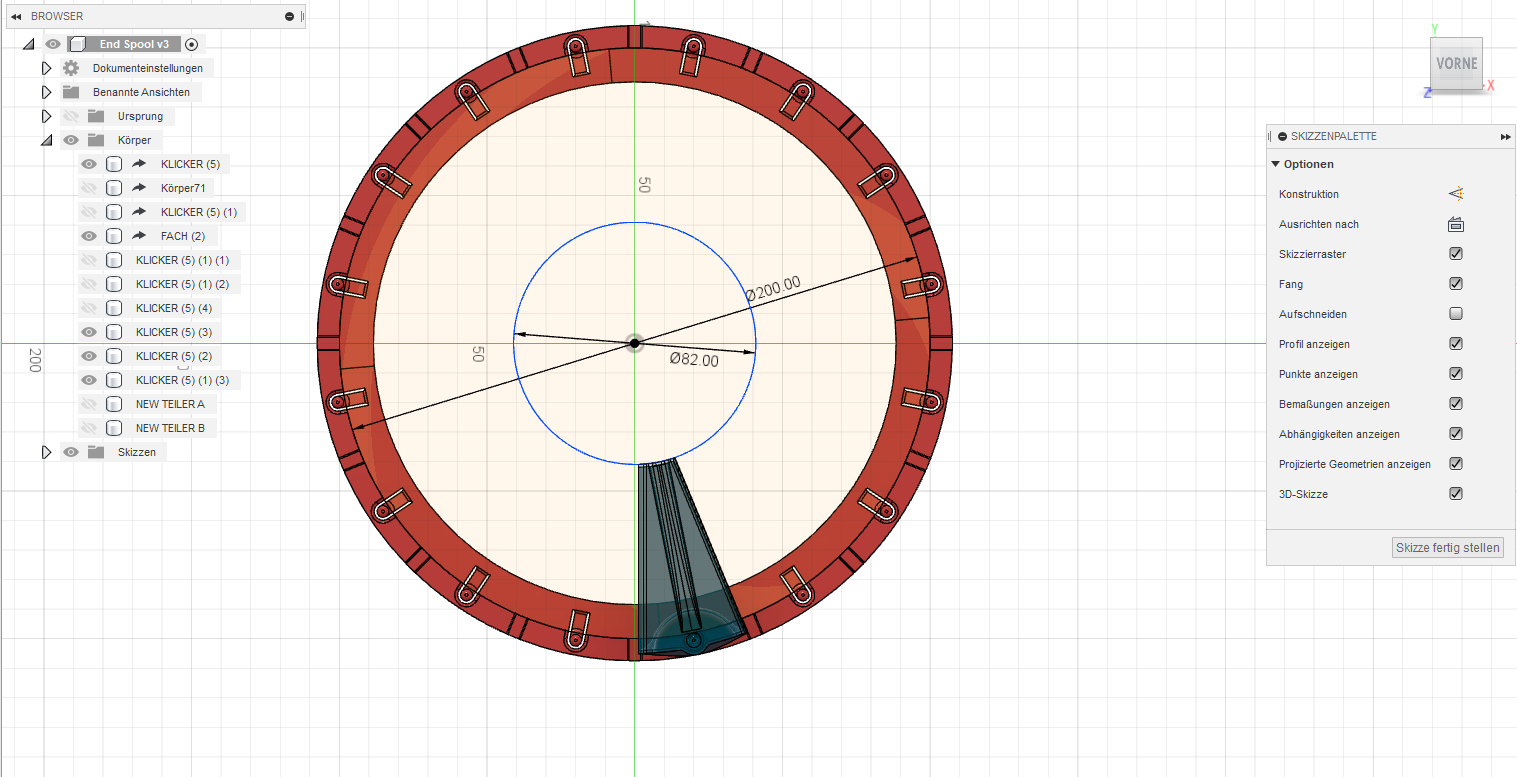Click the link arrow icon of KLICKER (5) (1)
Viewport: 1517px width, 777px height.
(x=139, y=212)
